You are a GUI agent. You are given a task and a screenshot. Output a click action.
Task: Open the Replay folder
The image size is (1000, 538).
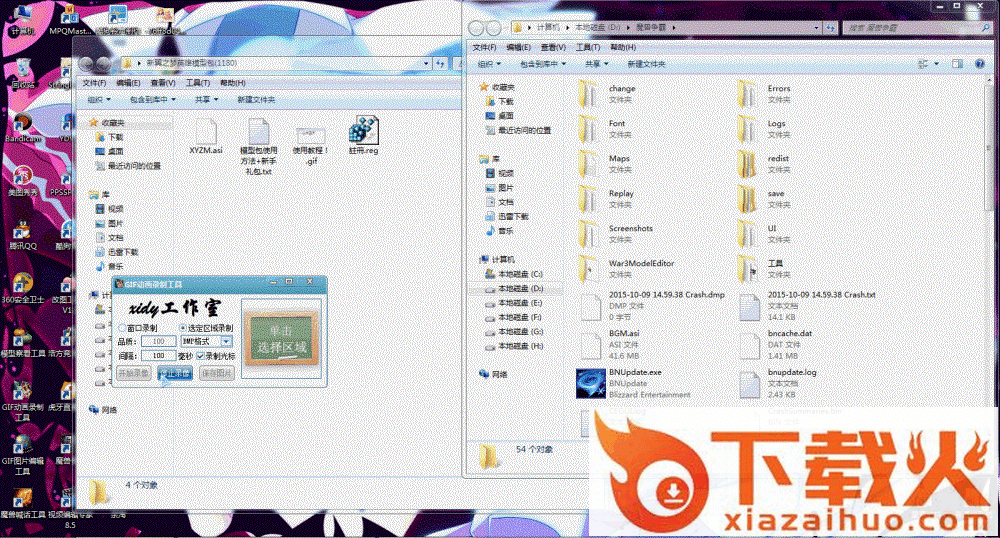pos(607,199)
